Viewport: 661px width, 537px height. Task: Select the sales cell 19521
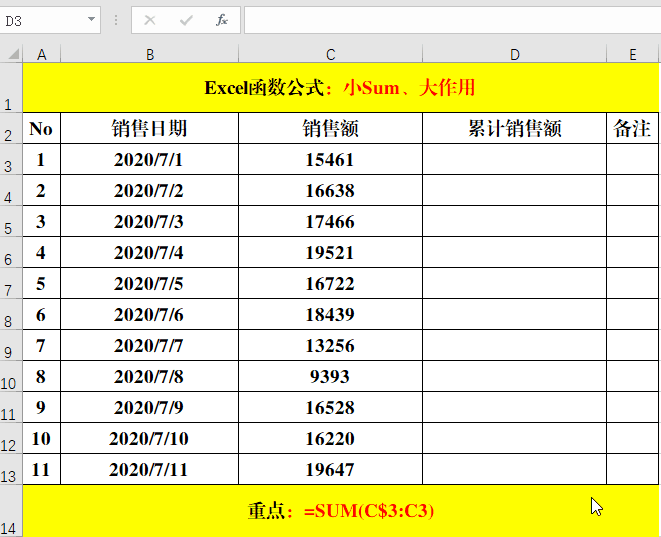[x=330, y=252]
